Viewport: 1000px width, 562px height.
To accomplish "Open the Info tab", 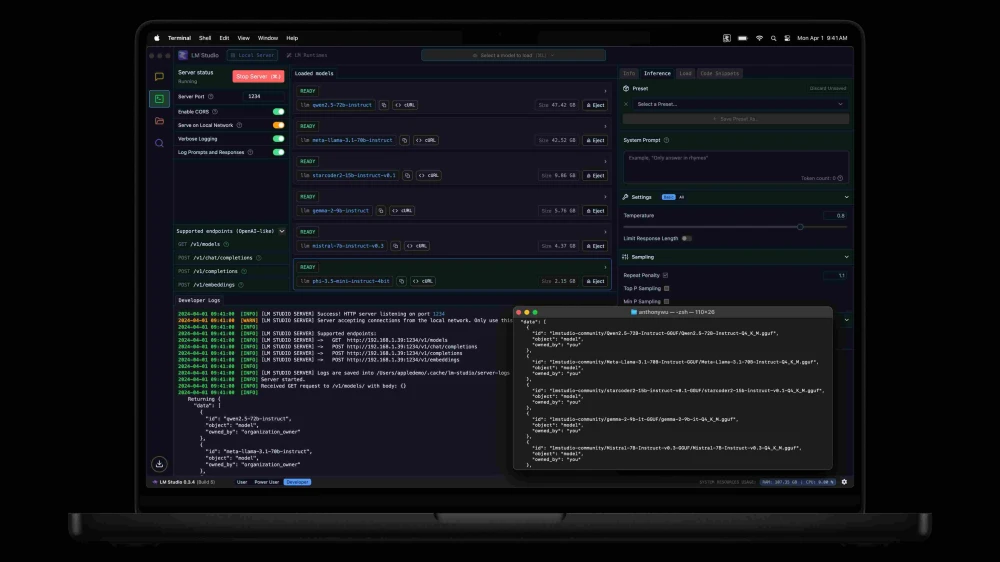I will 629,73.
